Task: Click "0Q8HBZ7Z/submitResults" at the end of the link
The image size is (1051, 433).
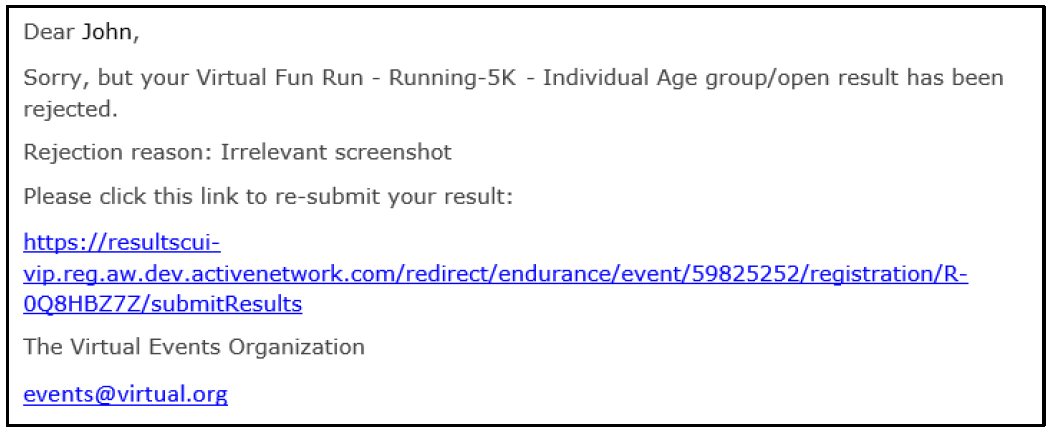Action: click(162, 303)
